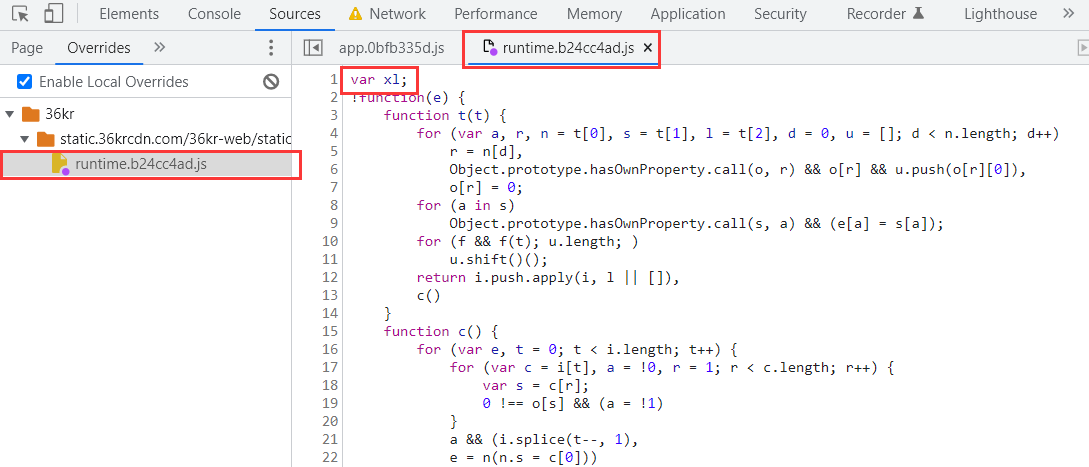Click the Network tab warning icon
Screen dimensions: 1089x467
[x=355, y=14]
